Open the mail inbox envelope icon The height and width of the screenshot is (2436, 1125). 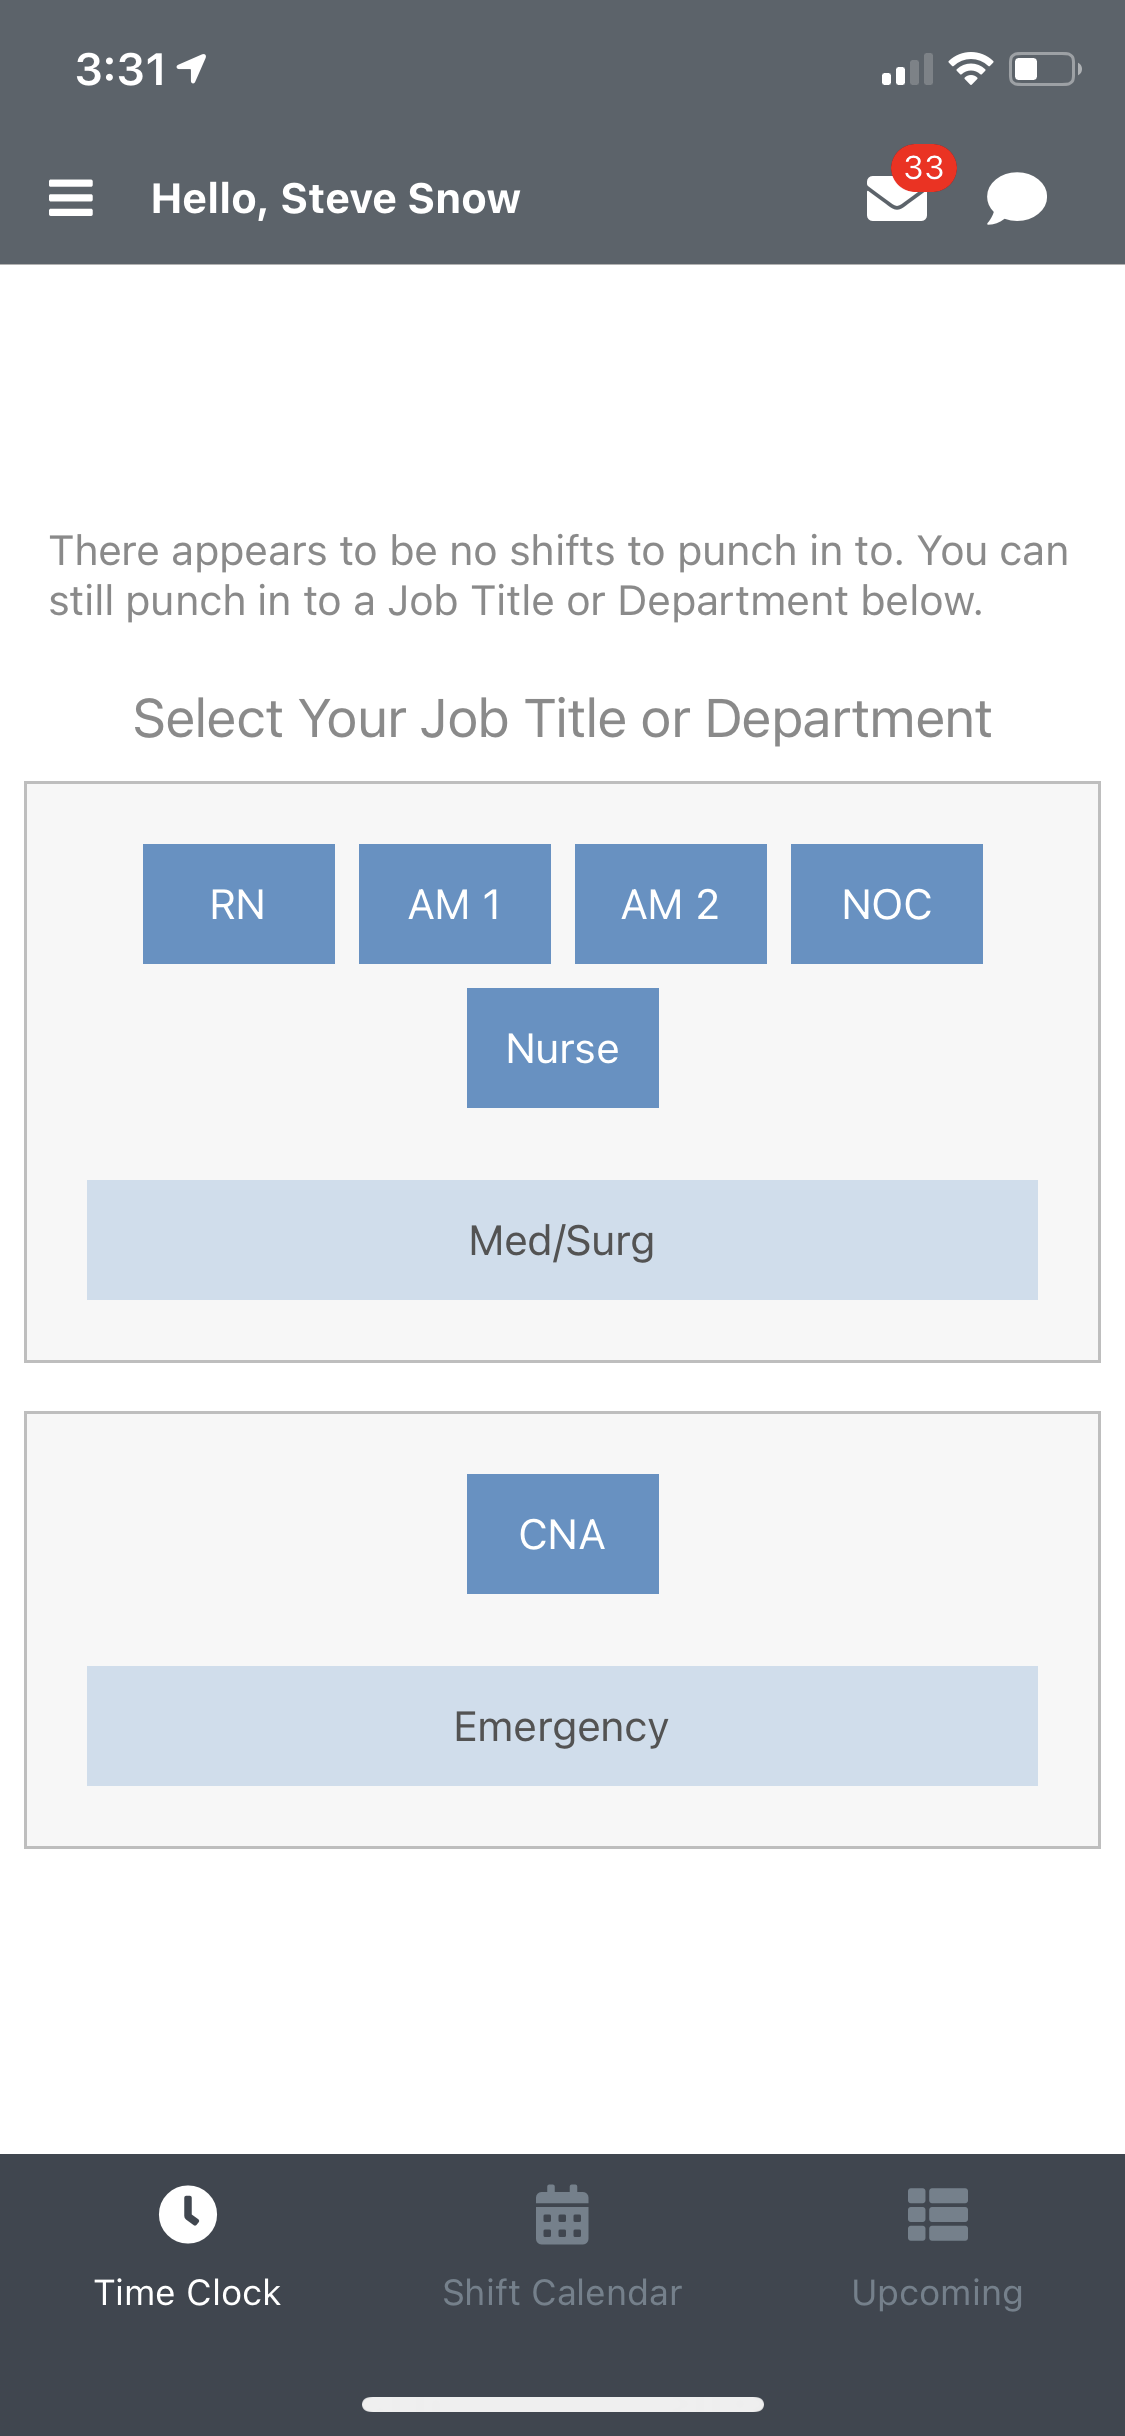[895, 201]
